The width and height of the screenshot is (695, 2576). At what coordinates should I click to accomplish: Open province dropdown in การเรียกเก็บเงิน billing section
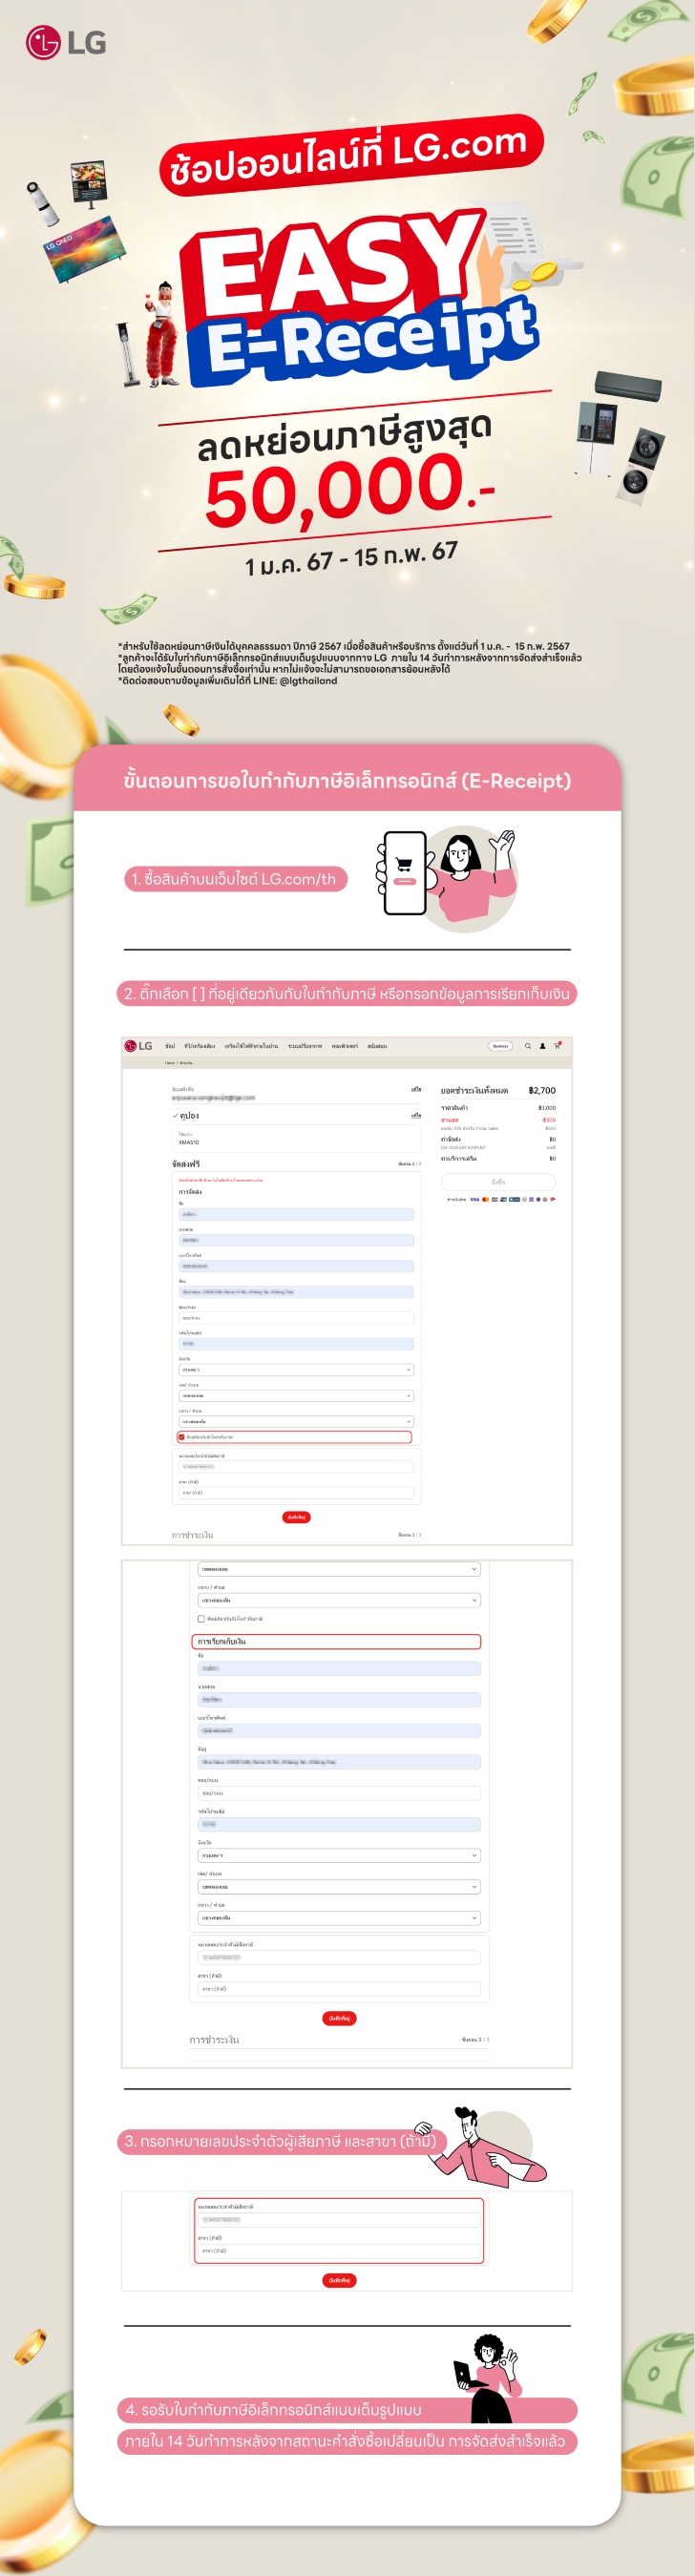(339, 1855)
